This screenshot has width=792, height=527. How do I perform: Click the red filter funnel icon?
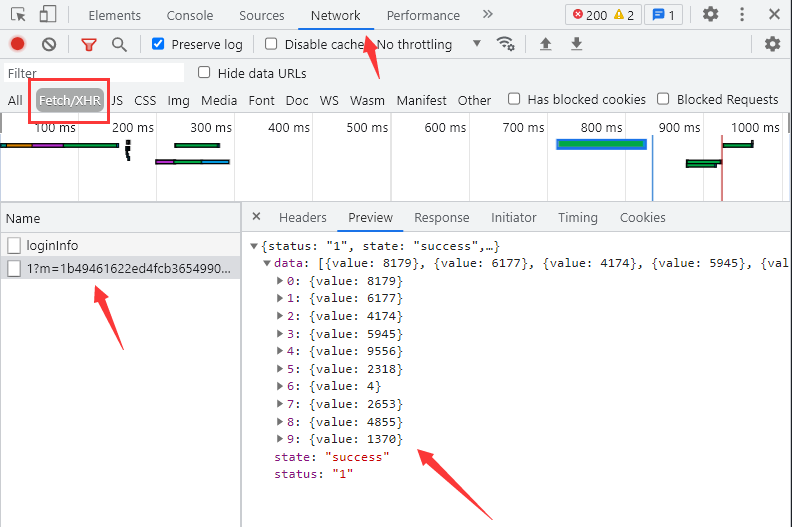point(89,44)
